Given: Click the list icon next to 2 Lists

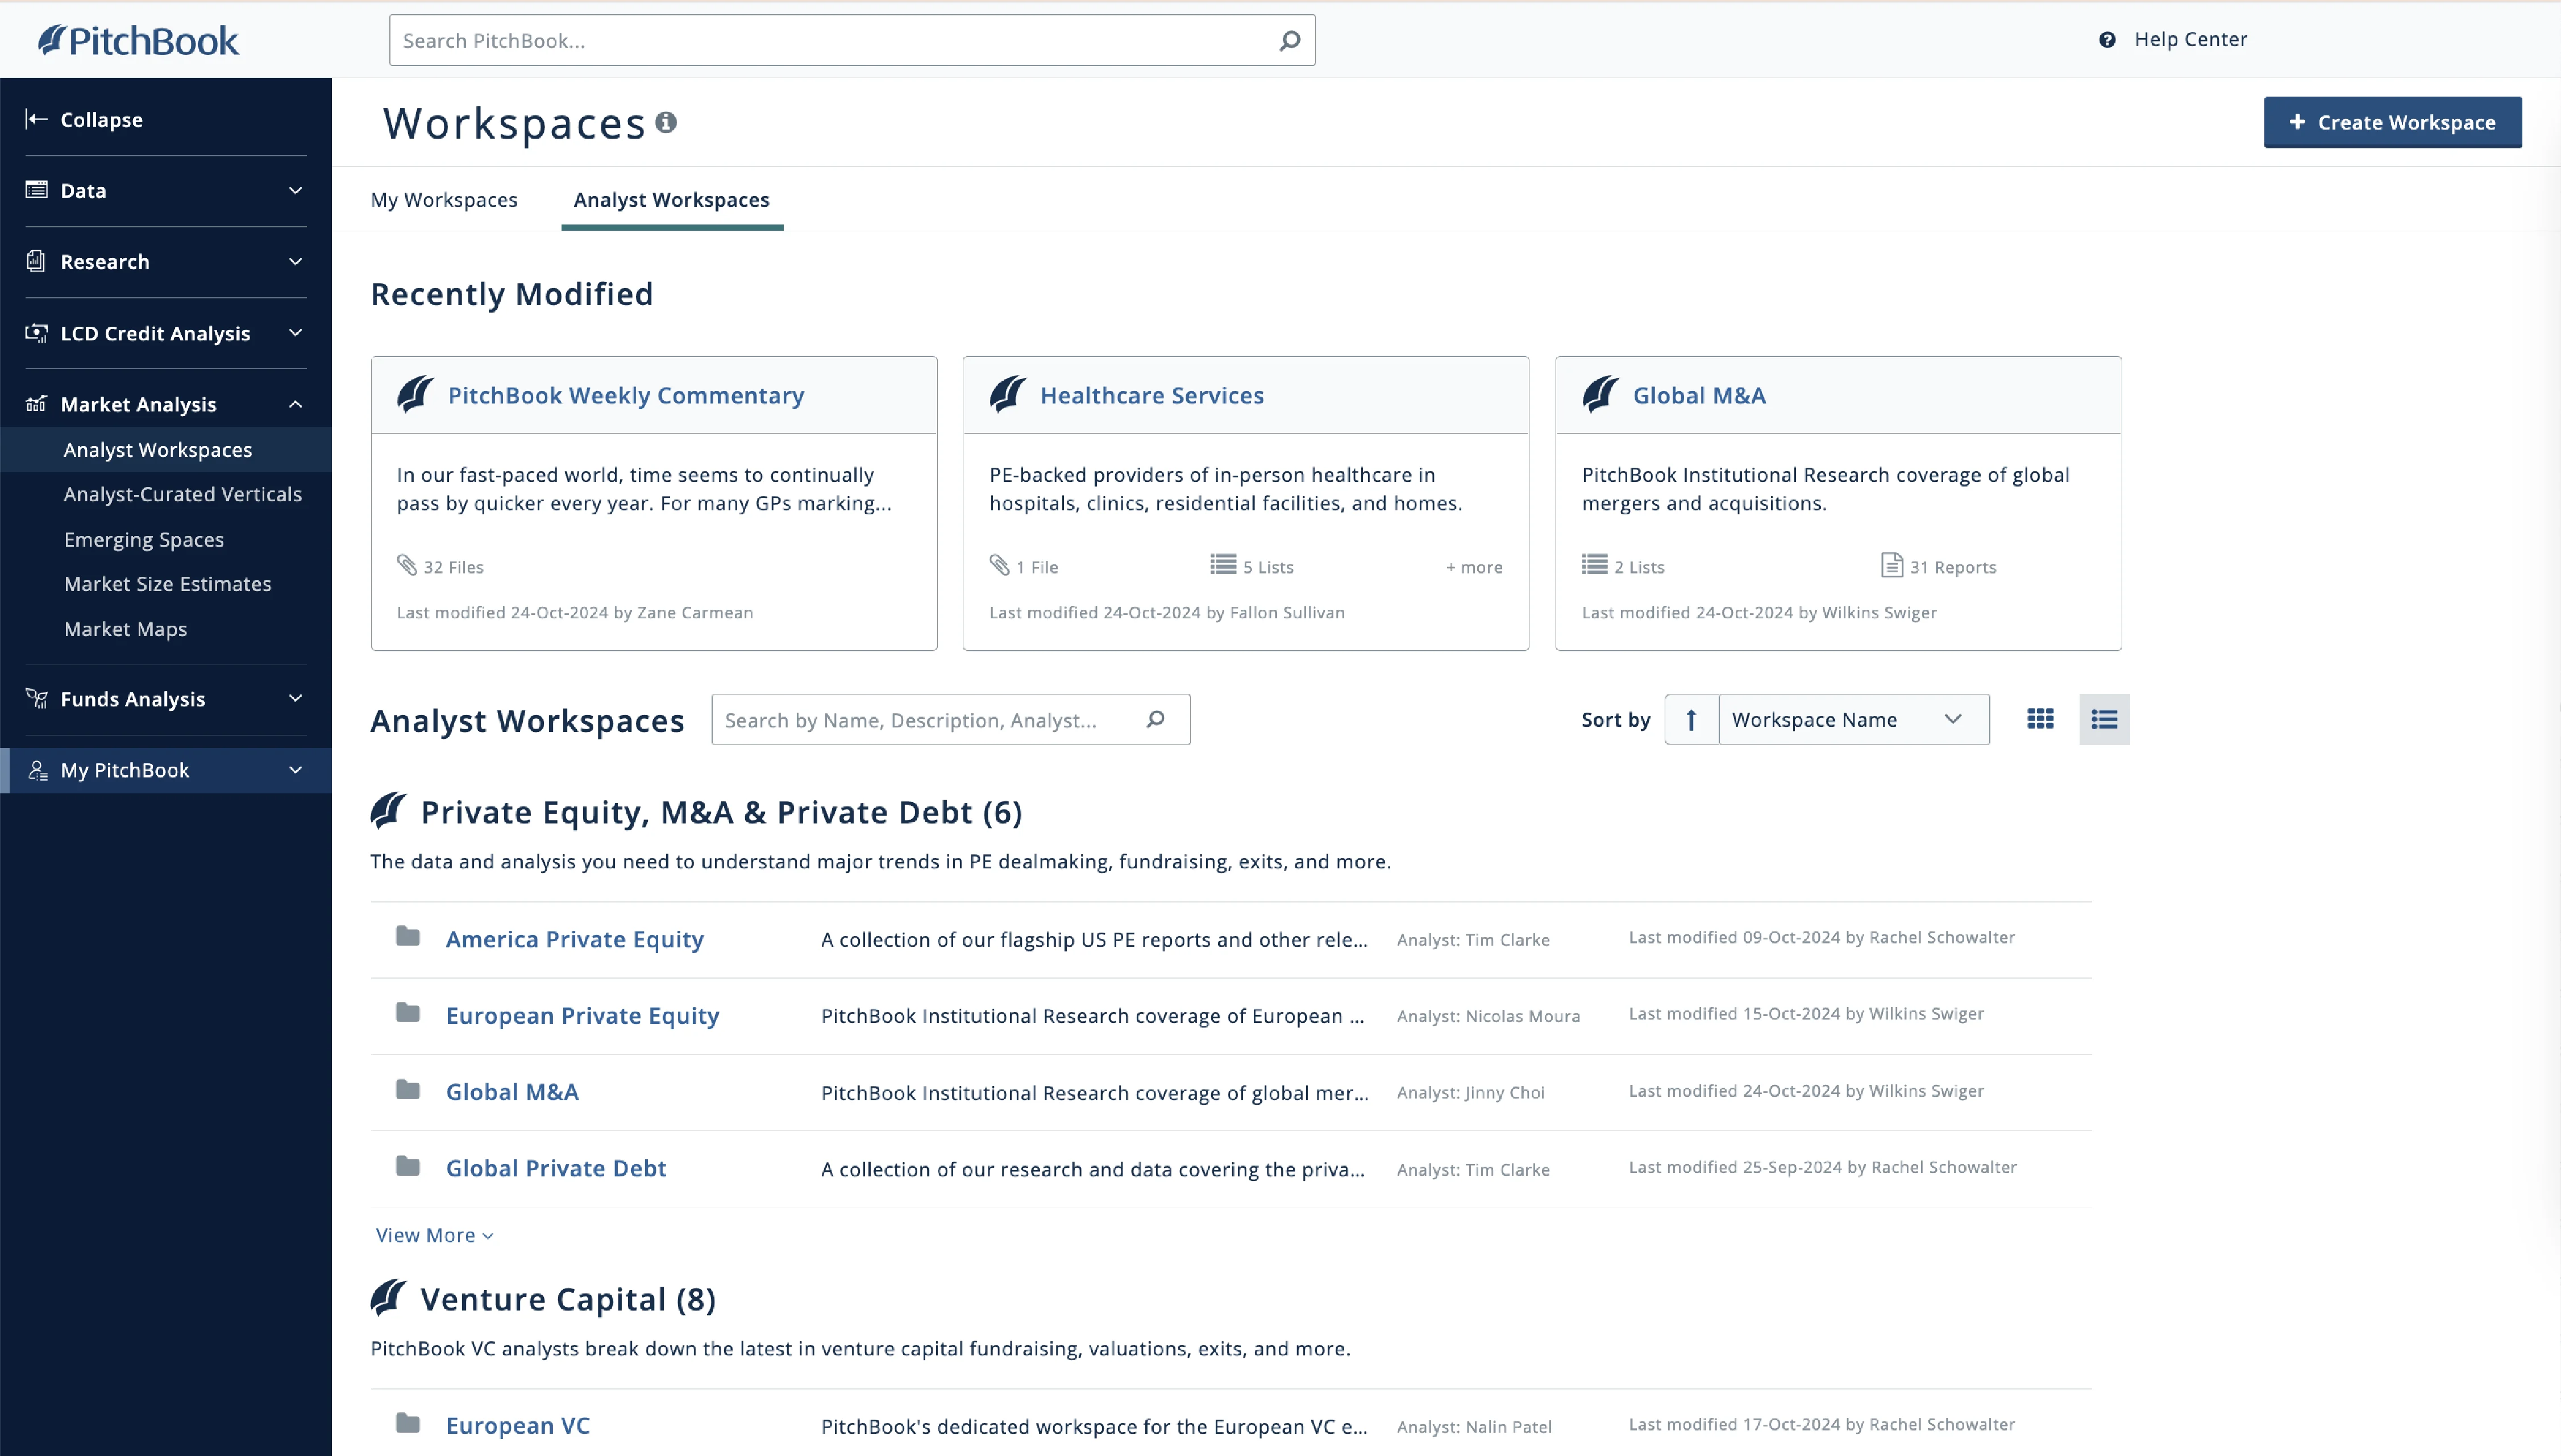Looking at the screenshot, I should tap(1594, 565).
